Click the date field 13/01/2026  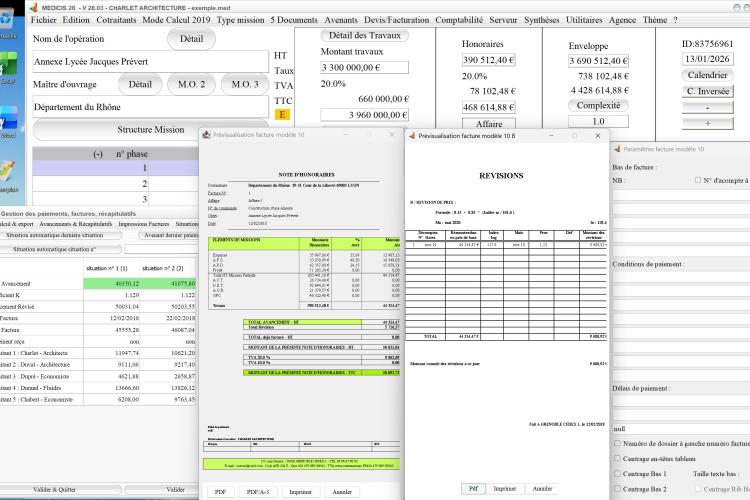707,59
